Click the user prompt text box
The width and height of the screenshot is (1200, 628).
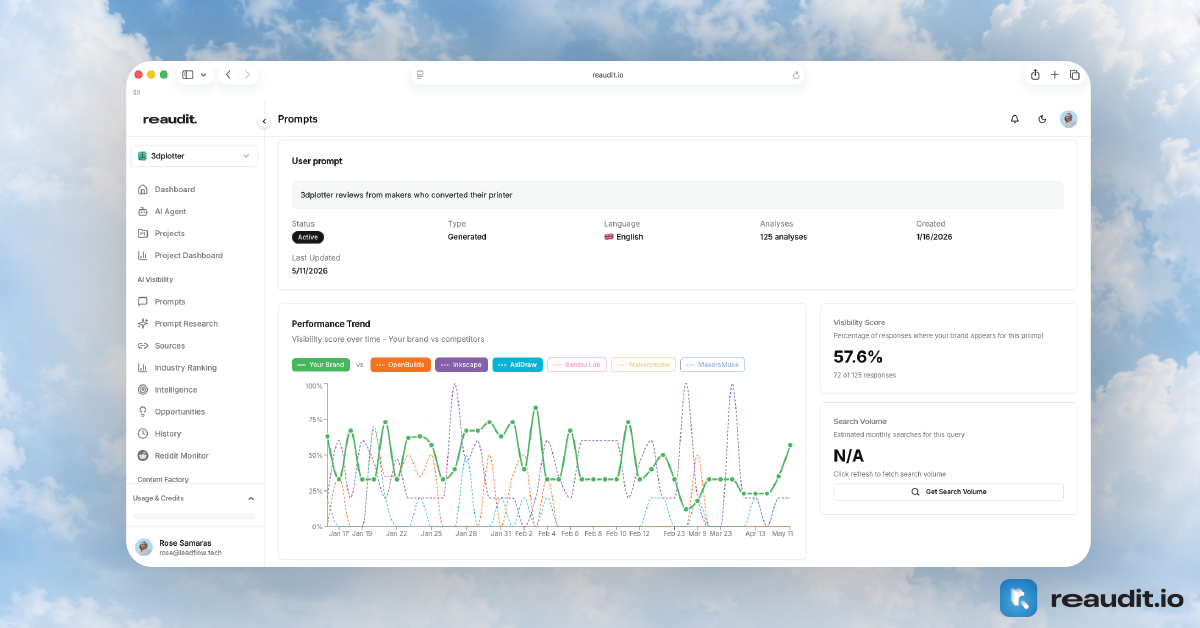coord(678,195)
